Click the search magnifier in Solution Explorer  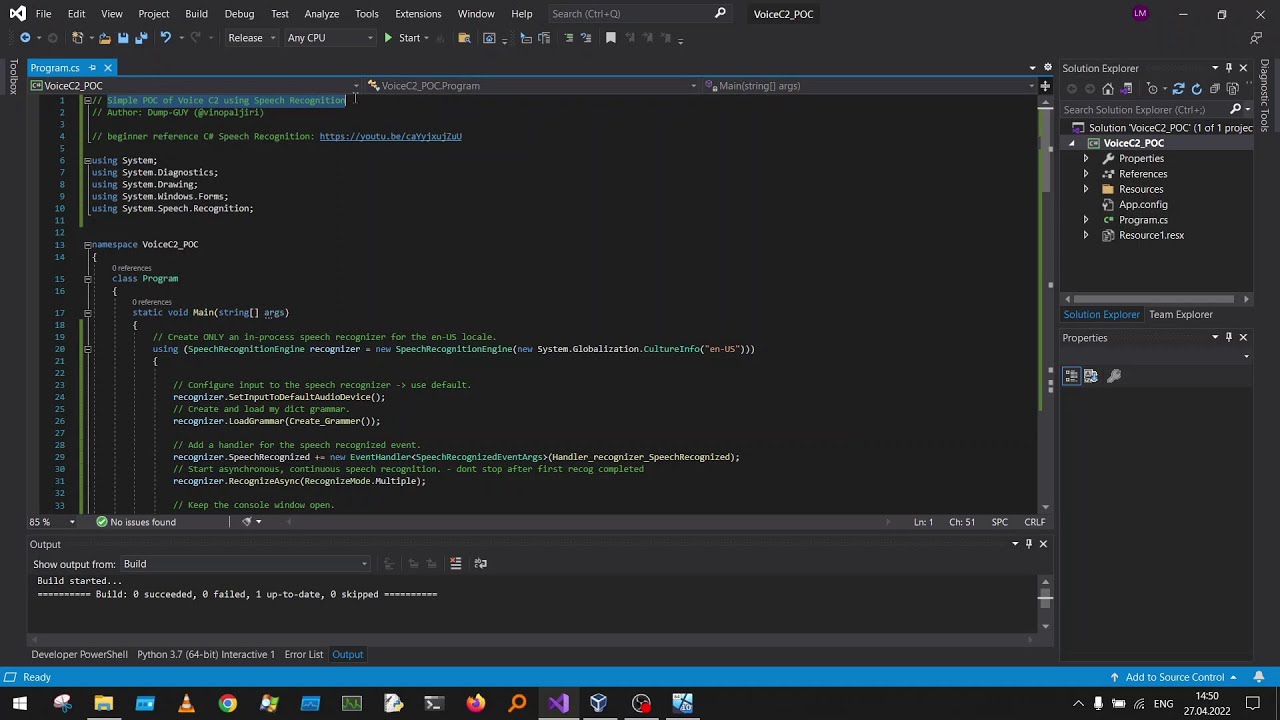tap(1235, 110)
